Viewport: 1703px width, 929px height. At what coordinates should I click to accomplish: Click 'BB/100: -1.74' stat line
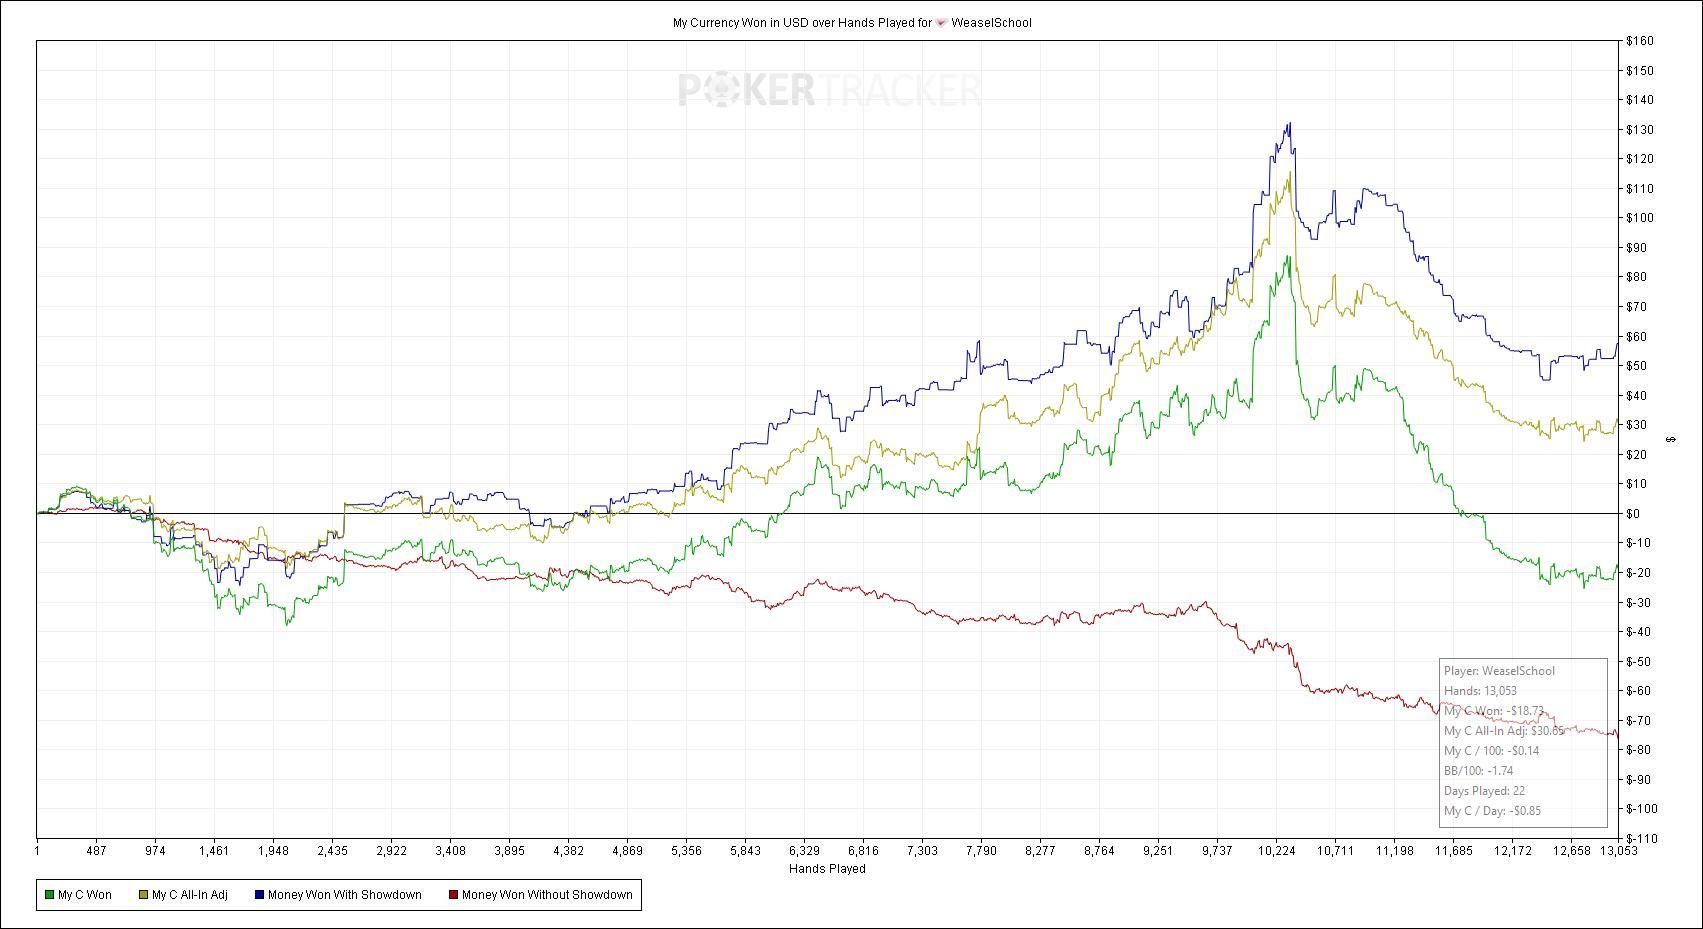(1478, 771)
